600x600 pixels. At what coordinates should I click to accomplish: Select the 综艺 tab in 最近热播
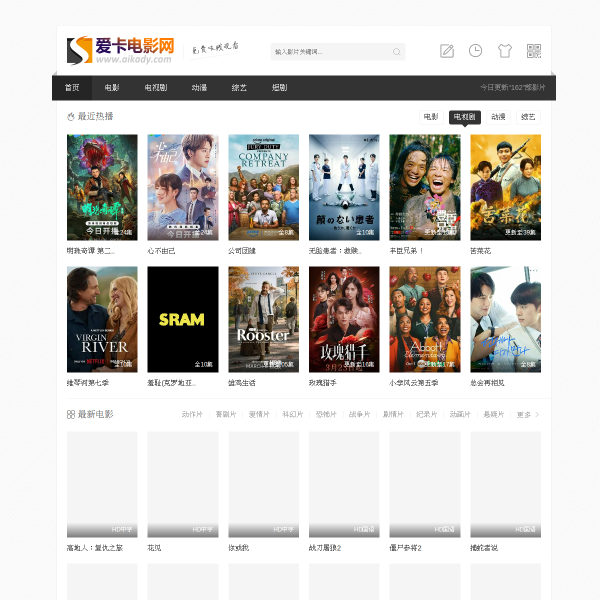[x=528, y=117]
